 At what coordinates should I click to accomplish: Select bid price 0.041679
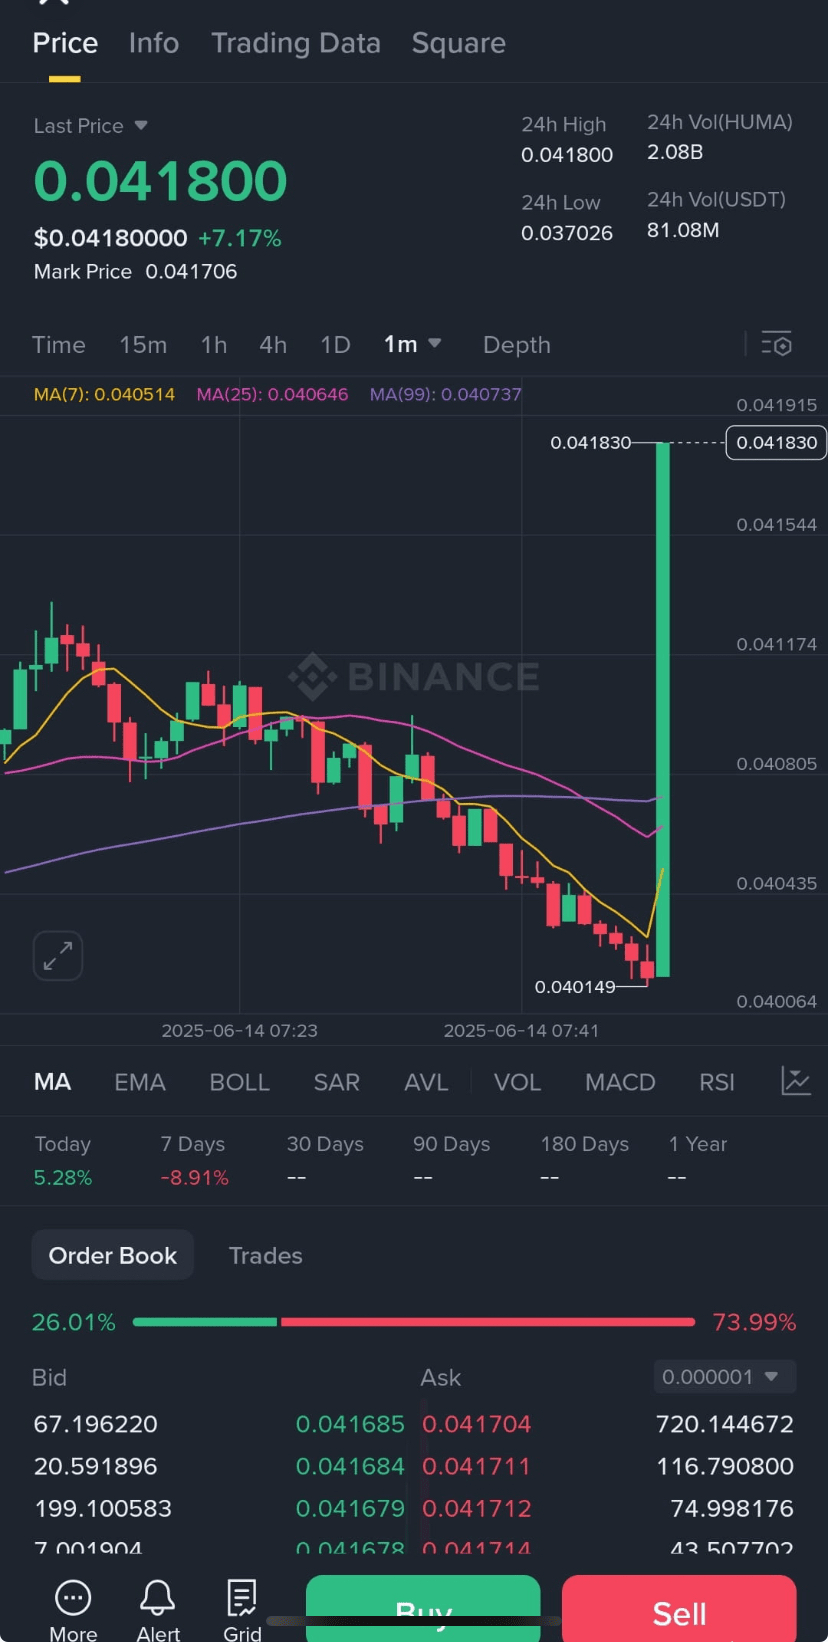point(350,1508)
